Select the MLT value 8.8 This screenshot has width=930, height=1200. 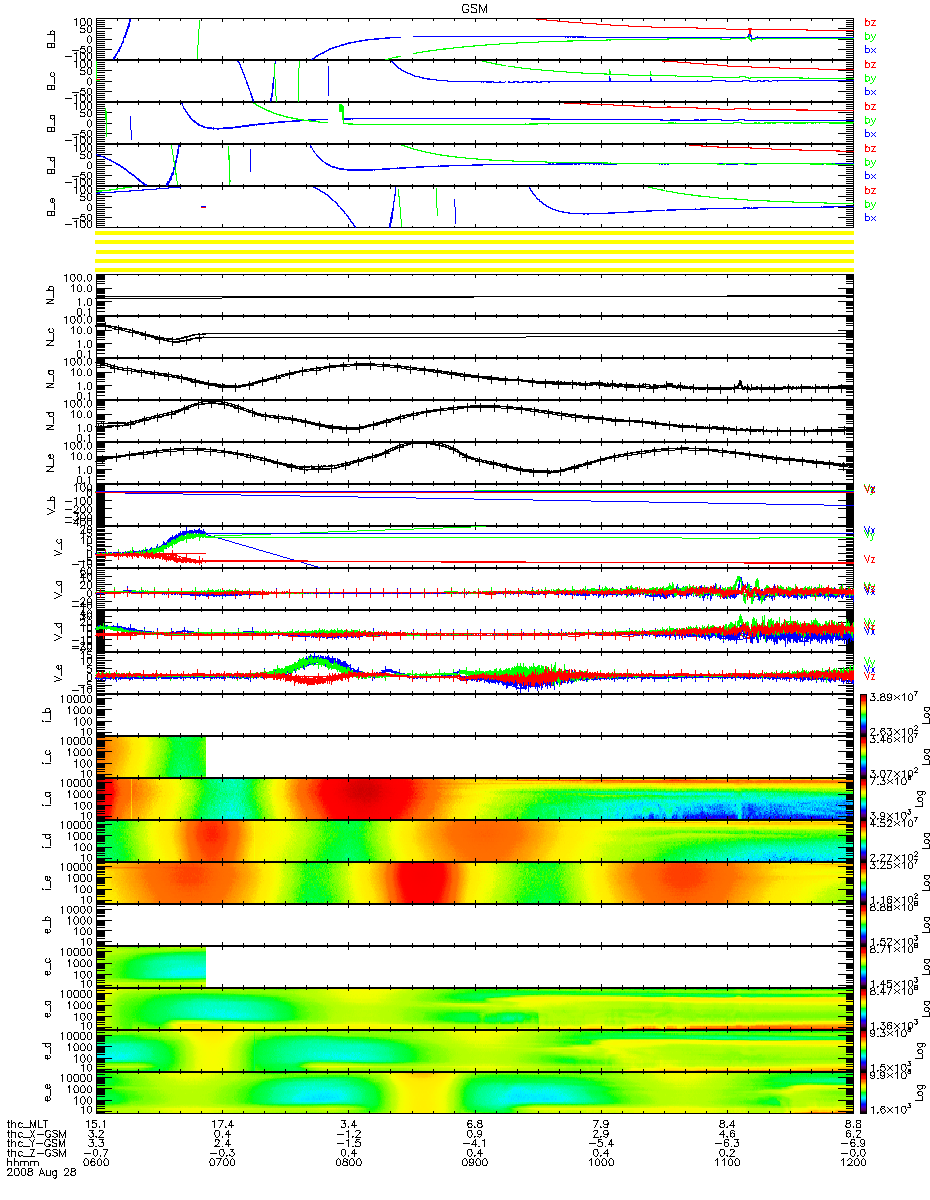pos(852,1124)
